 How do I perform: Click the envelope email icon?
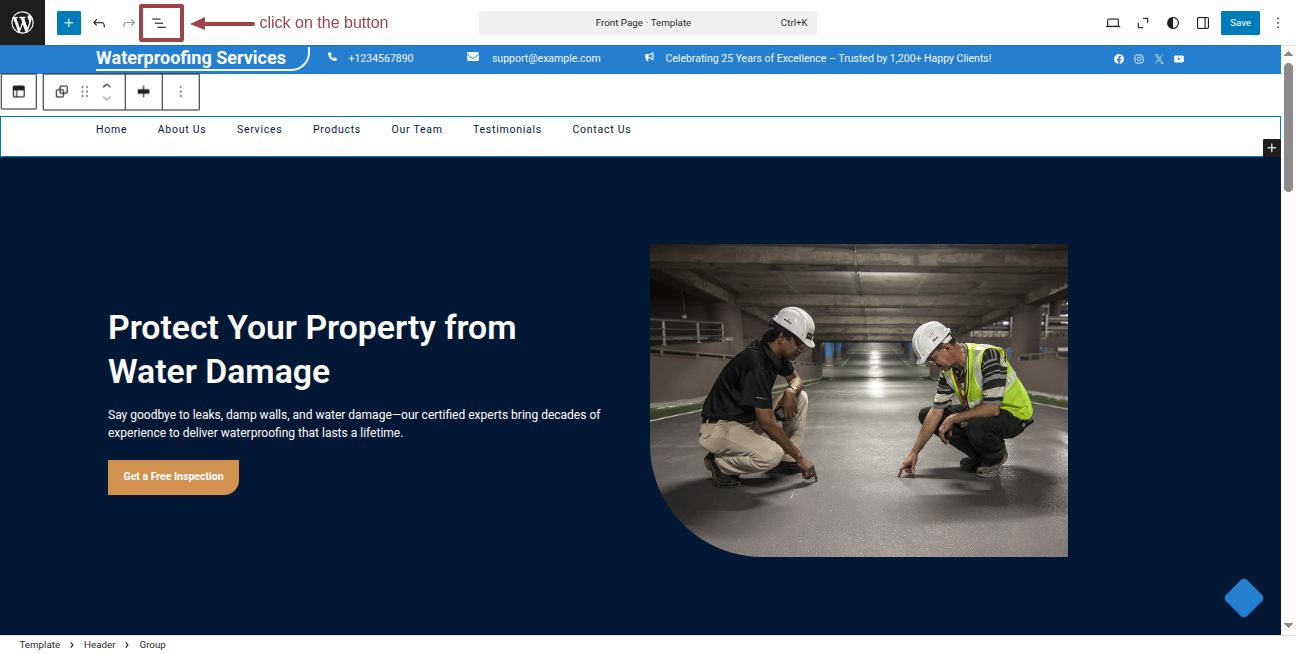[473, 58]
